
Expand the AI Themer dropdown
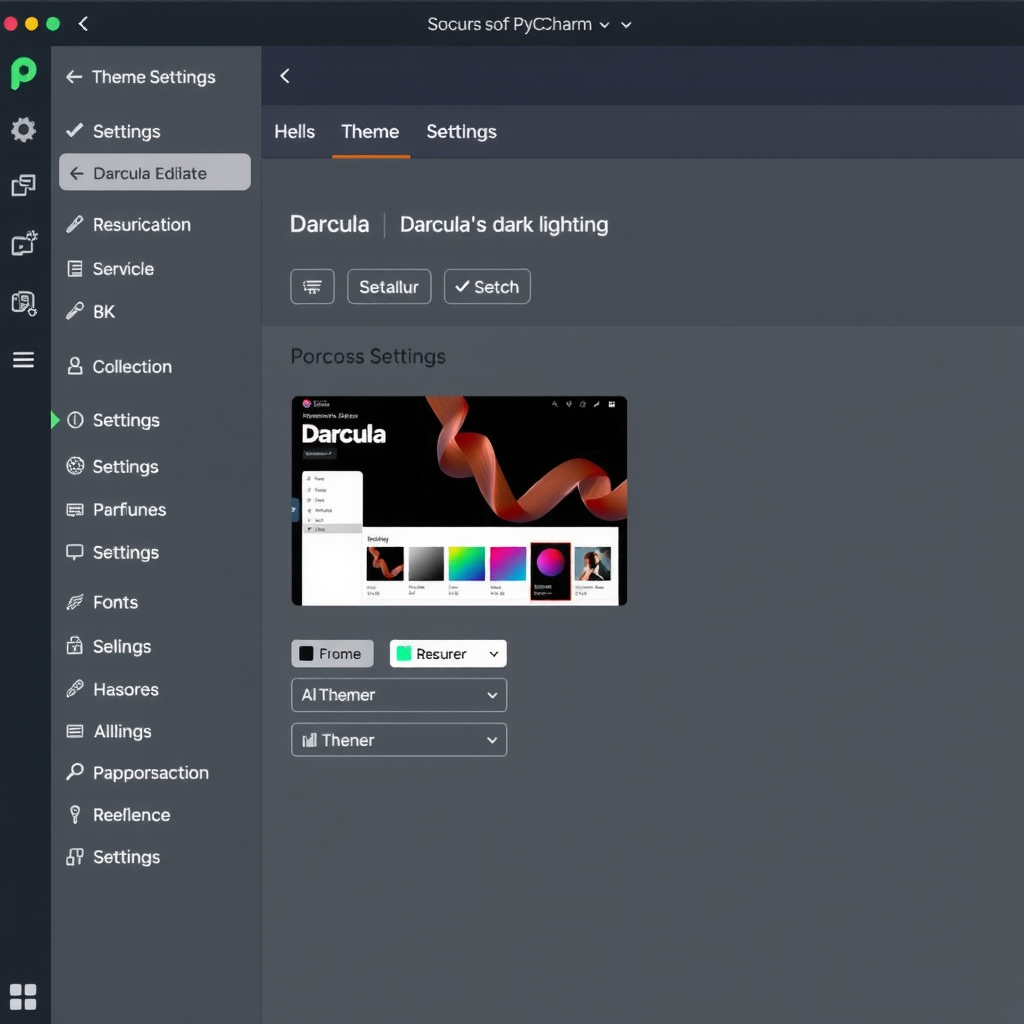point(398,695)
